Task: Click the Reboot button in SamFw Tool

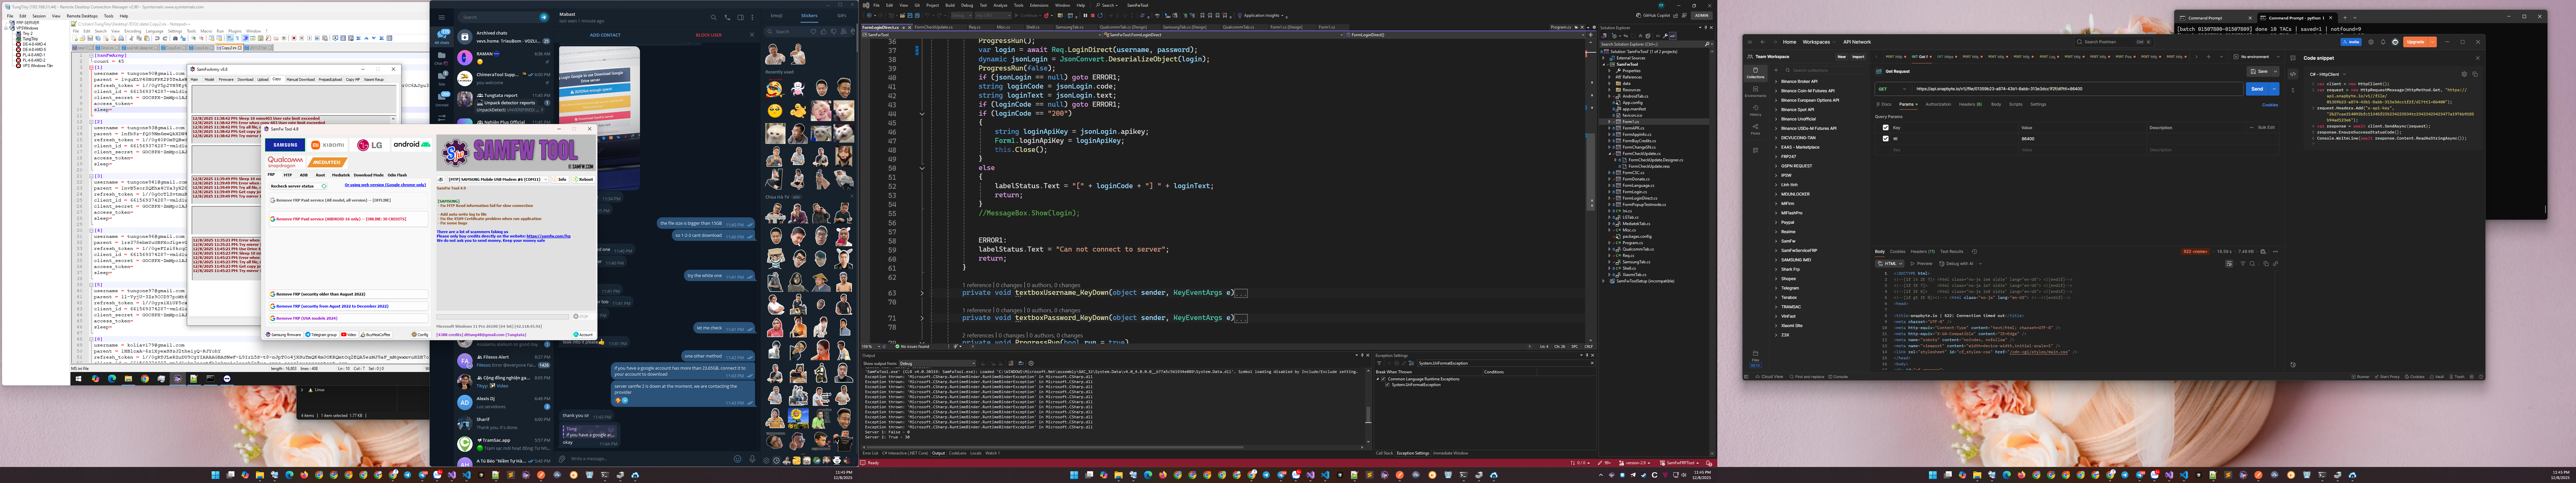Action: click(584, 180)
